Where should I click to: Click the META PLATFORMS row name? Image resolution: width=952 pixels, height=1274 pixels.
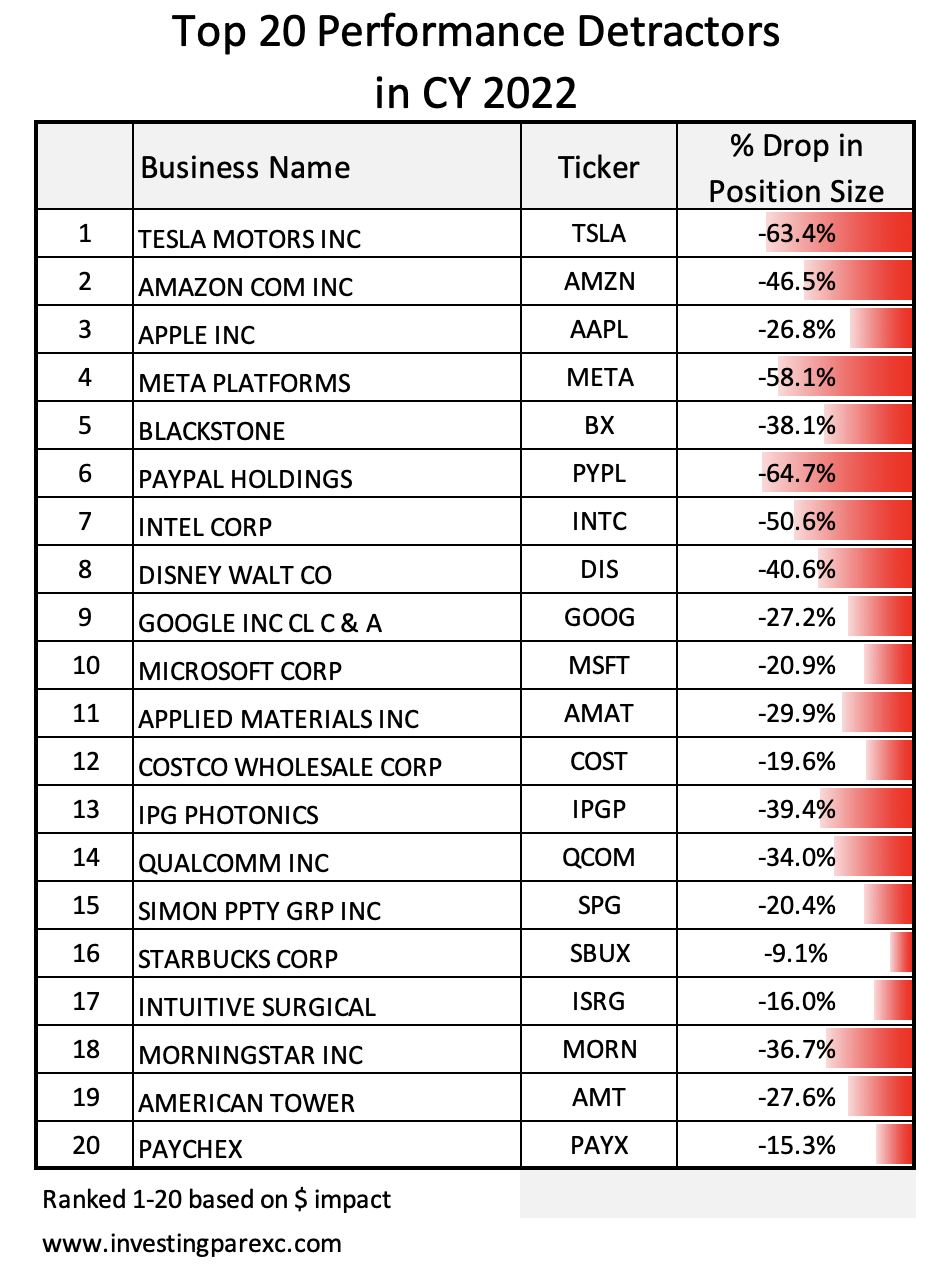(244, 384)
